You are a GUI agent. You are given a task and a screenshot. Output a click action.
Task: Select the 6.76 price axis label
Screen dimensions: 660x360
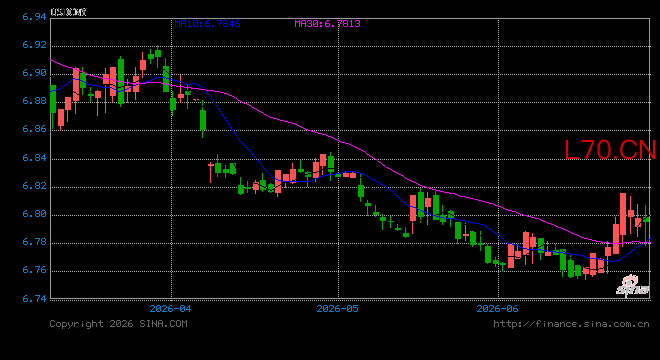tap(34, 270)
